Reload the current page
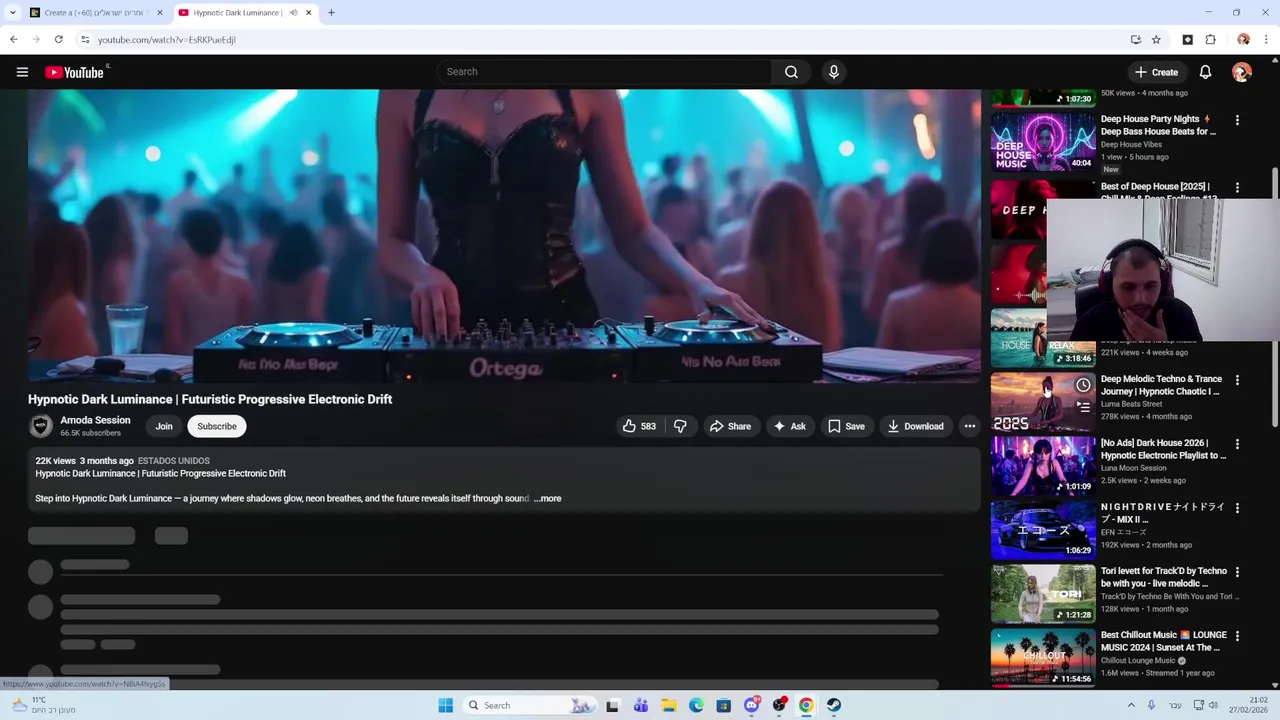Image resolution: width=1280 pixels, height=720 pixels. (59, 40)
